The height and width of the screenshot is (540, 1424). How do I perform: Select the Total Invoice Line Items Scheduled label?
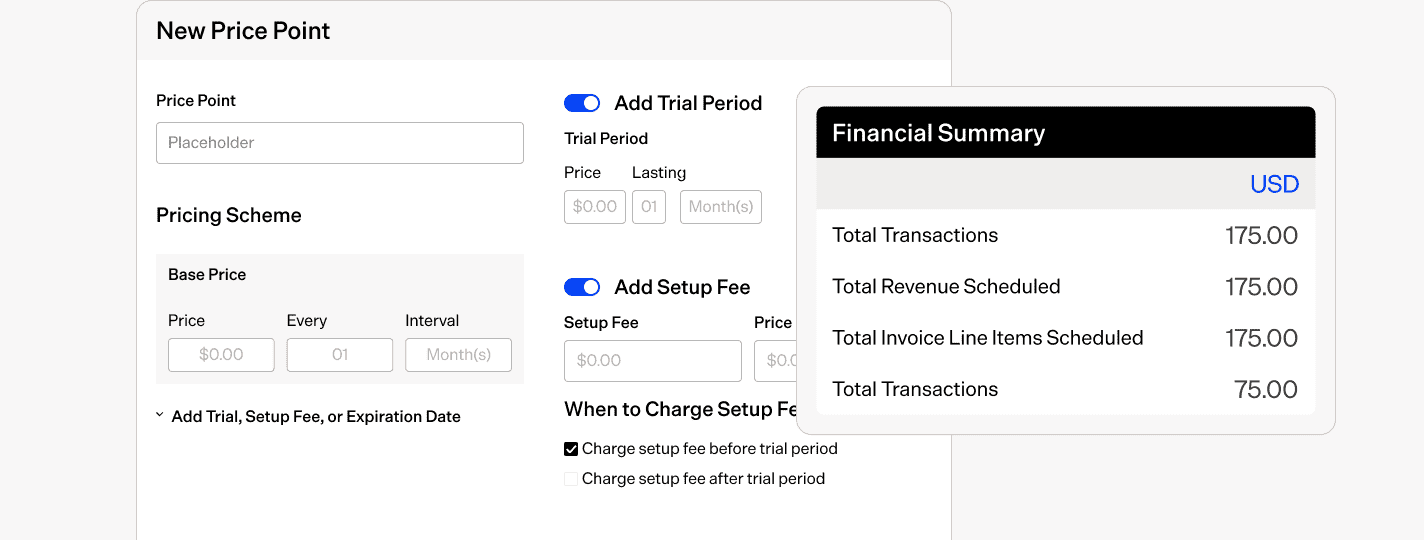(988, 338)
